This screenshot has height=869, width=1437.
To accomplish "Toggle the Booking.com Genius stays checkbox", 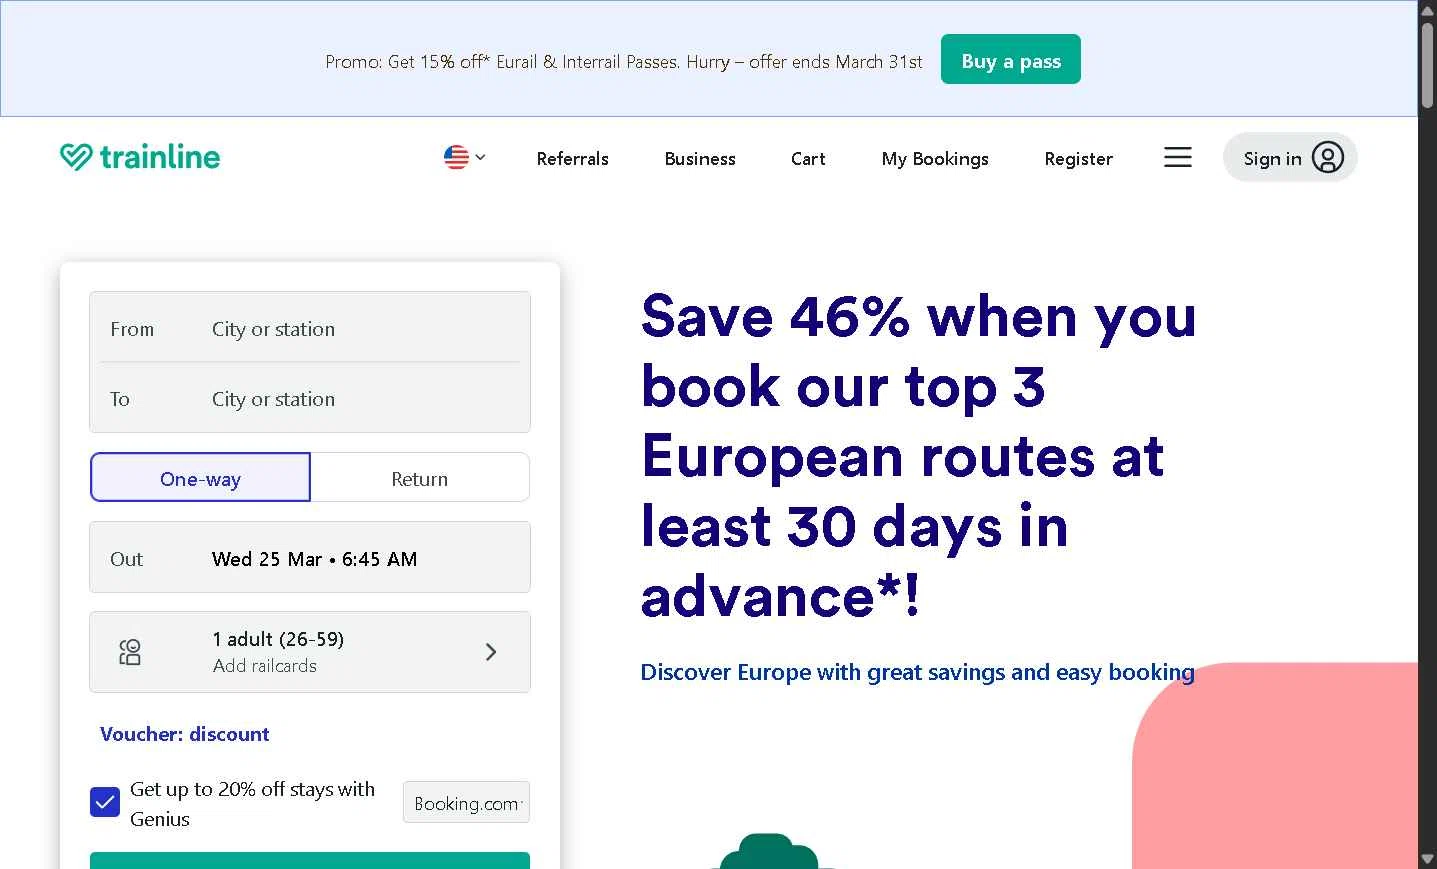I will click(x=105, y=802).
